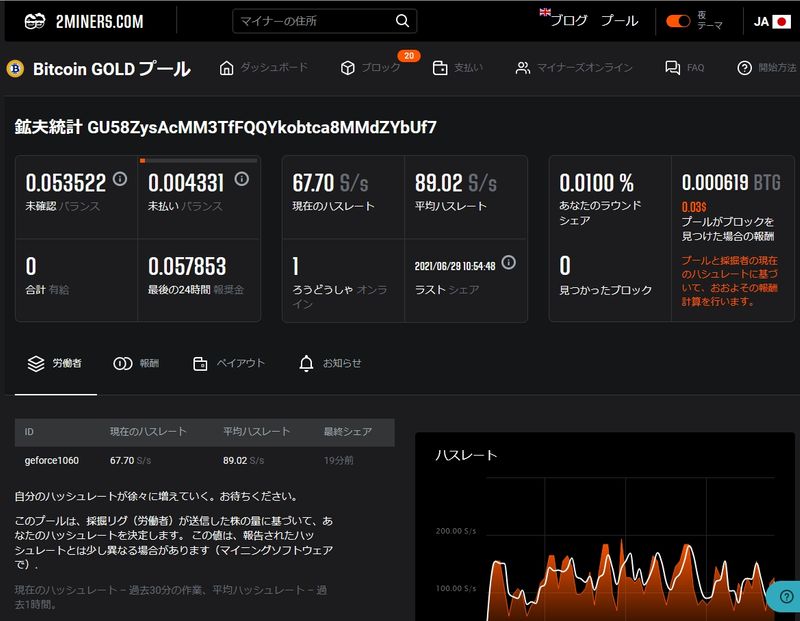Open the ブログ link in header
The width and height of the screenshot is (800, 621).
coord(568,21)
